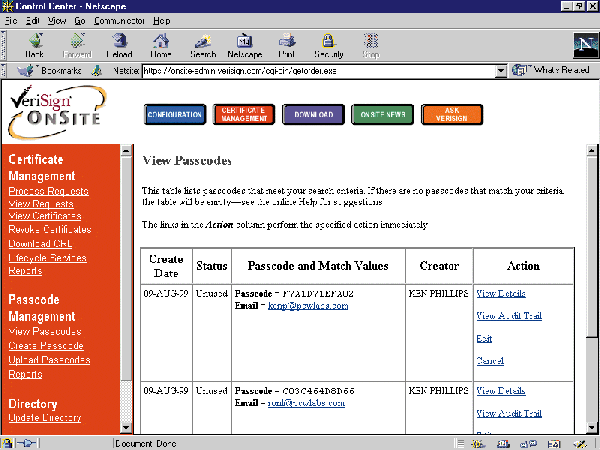Open the View Requests sidebar link
This screenshot has width=600, height=450.
coord(41,204)
